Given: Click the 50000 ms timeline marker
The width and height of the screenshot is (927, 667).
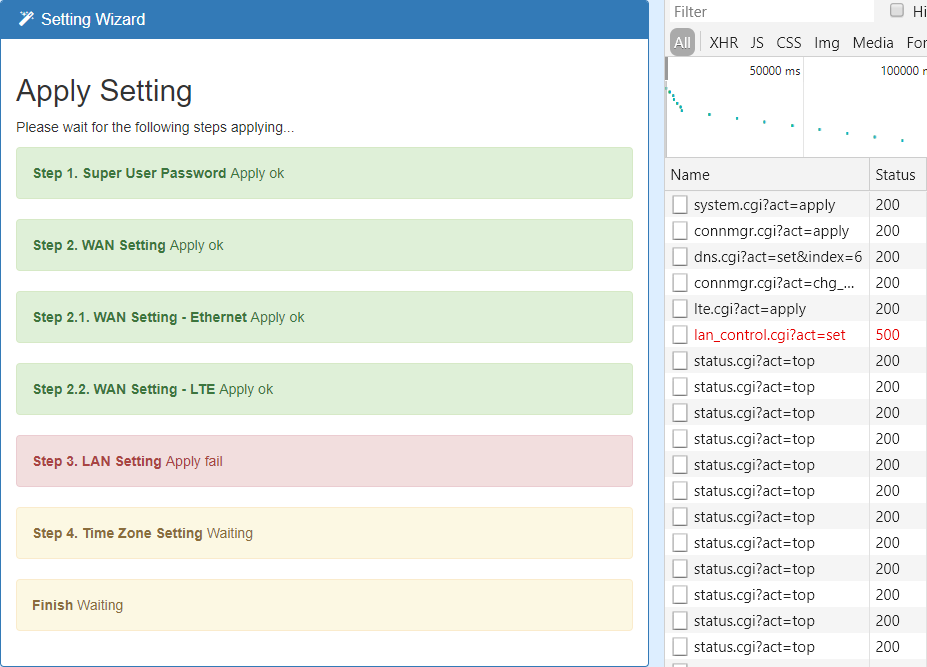Looking at the screenshot, I should pyautogui.click(x=774, y=70).
